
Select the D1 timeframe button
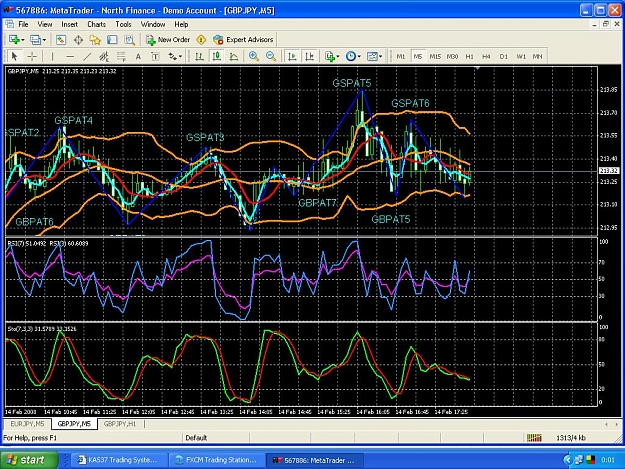[504, 57]
